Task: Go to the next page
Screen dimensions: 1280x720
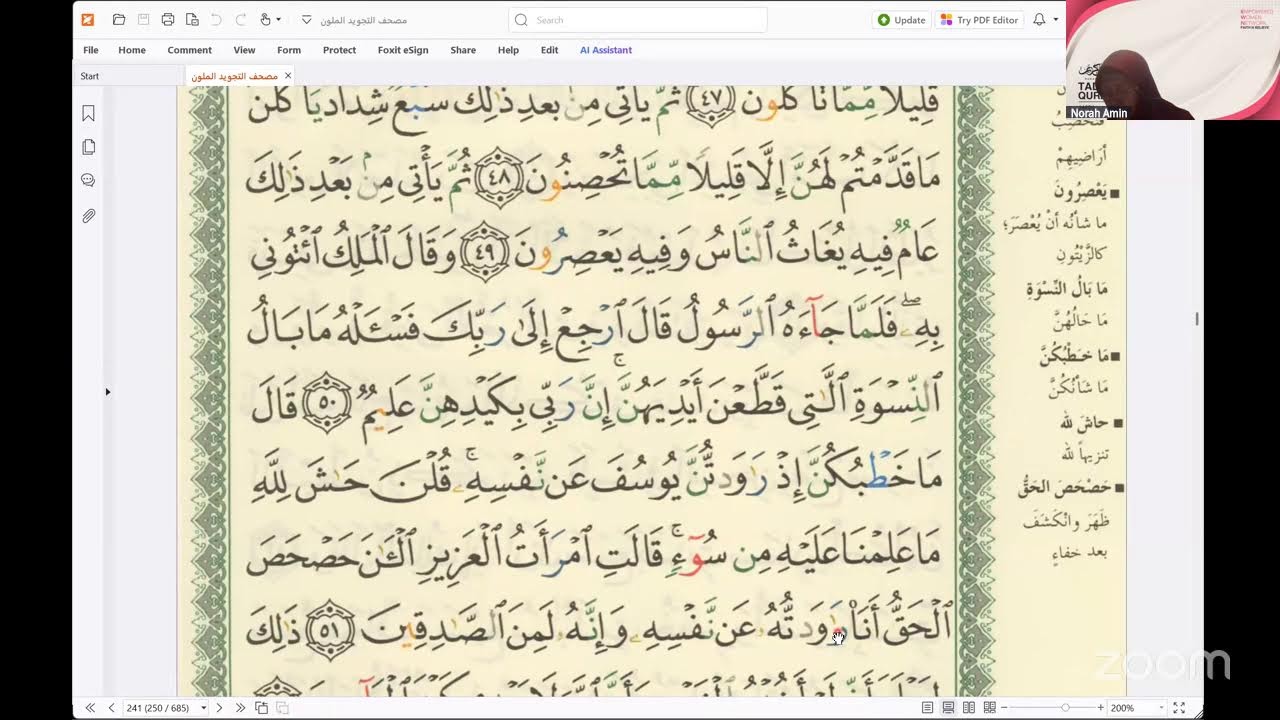Action: click(219, 708)
